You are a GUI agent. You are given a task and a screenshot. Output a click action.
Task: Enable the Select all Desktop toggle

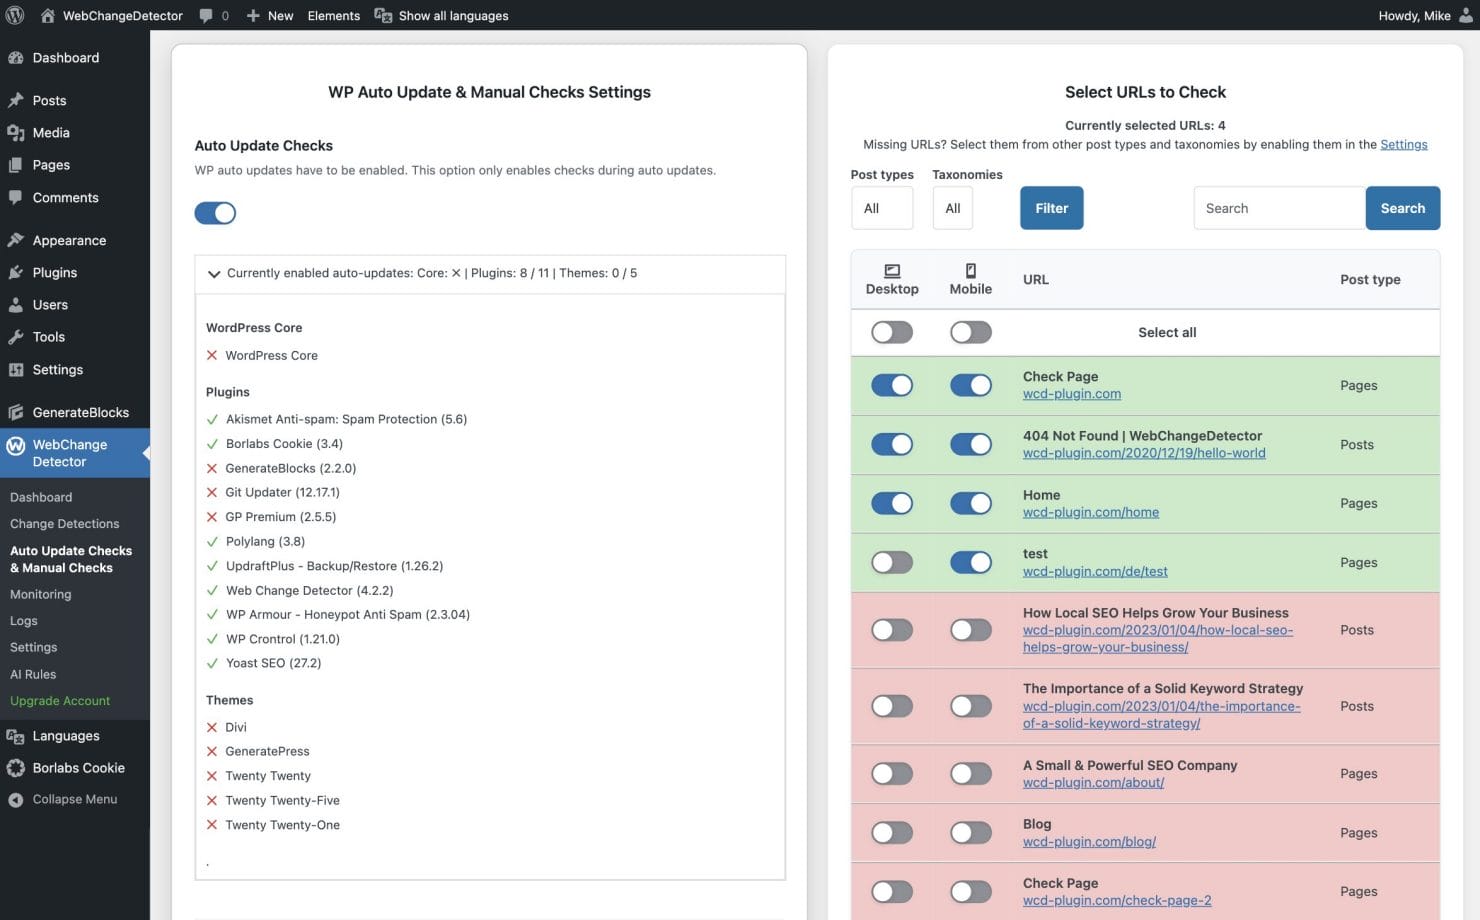point(891,331)
